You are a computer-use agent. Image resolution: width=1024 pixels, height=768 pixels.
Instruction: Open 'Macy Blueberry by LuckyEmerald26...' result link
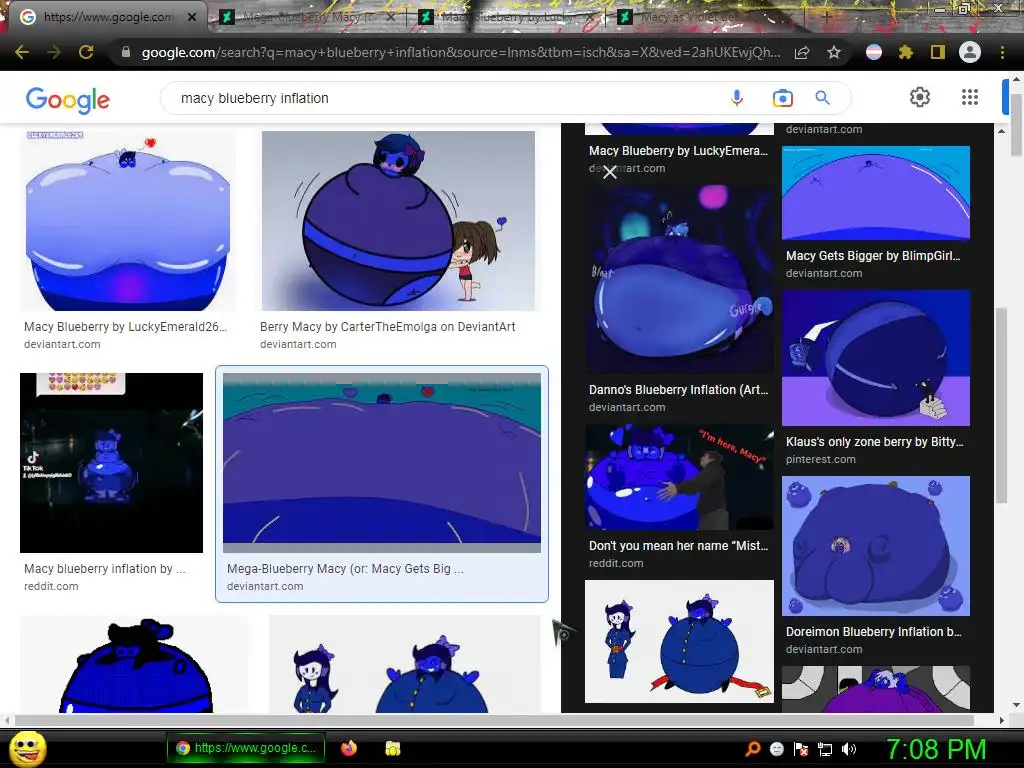click(x=125, y=327)
